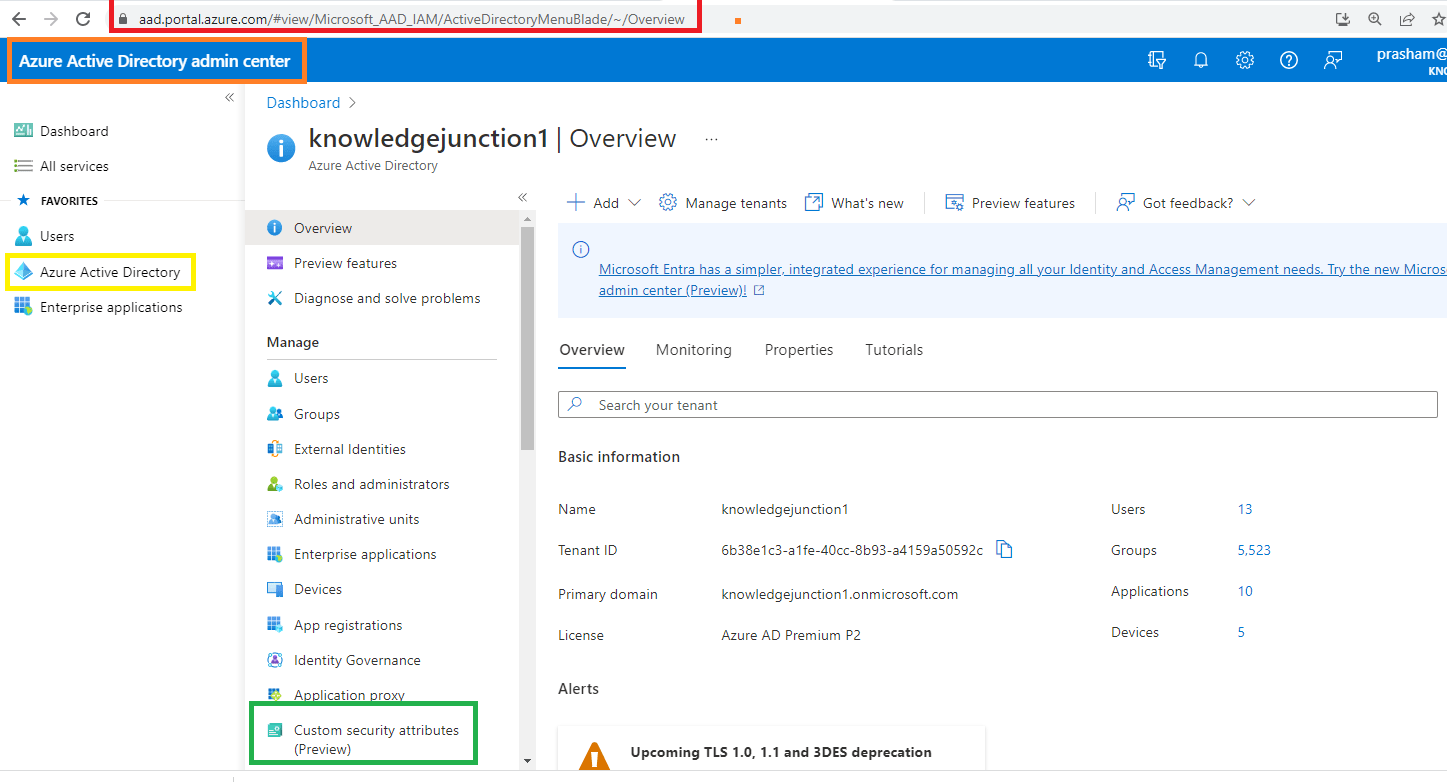Switch to the Monitoring tab

(x=694, y=350)
